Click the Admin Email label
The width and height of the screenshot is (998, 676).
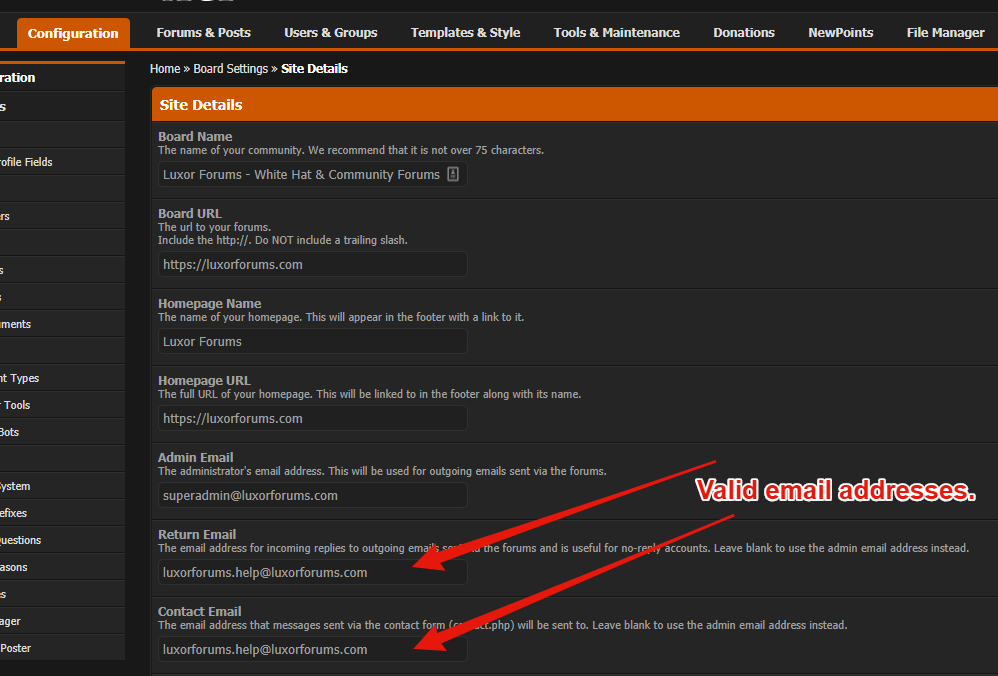(x=195, y=457)
